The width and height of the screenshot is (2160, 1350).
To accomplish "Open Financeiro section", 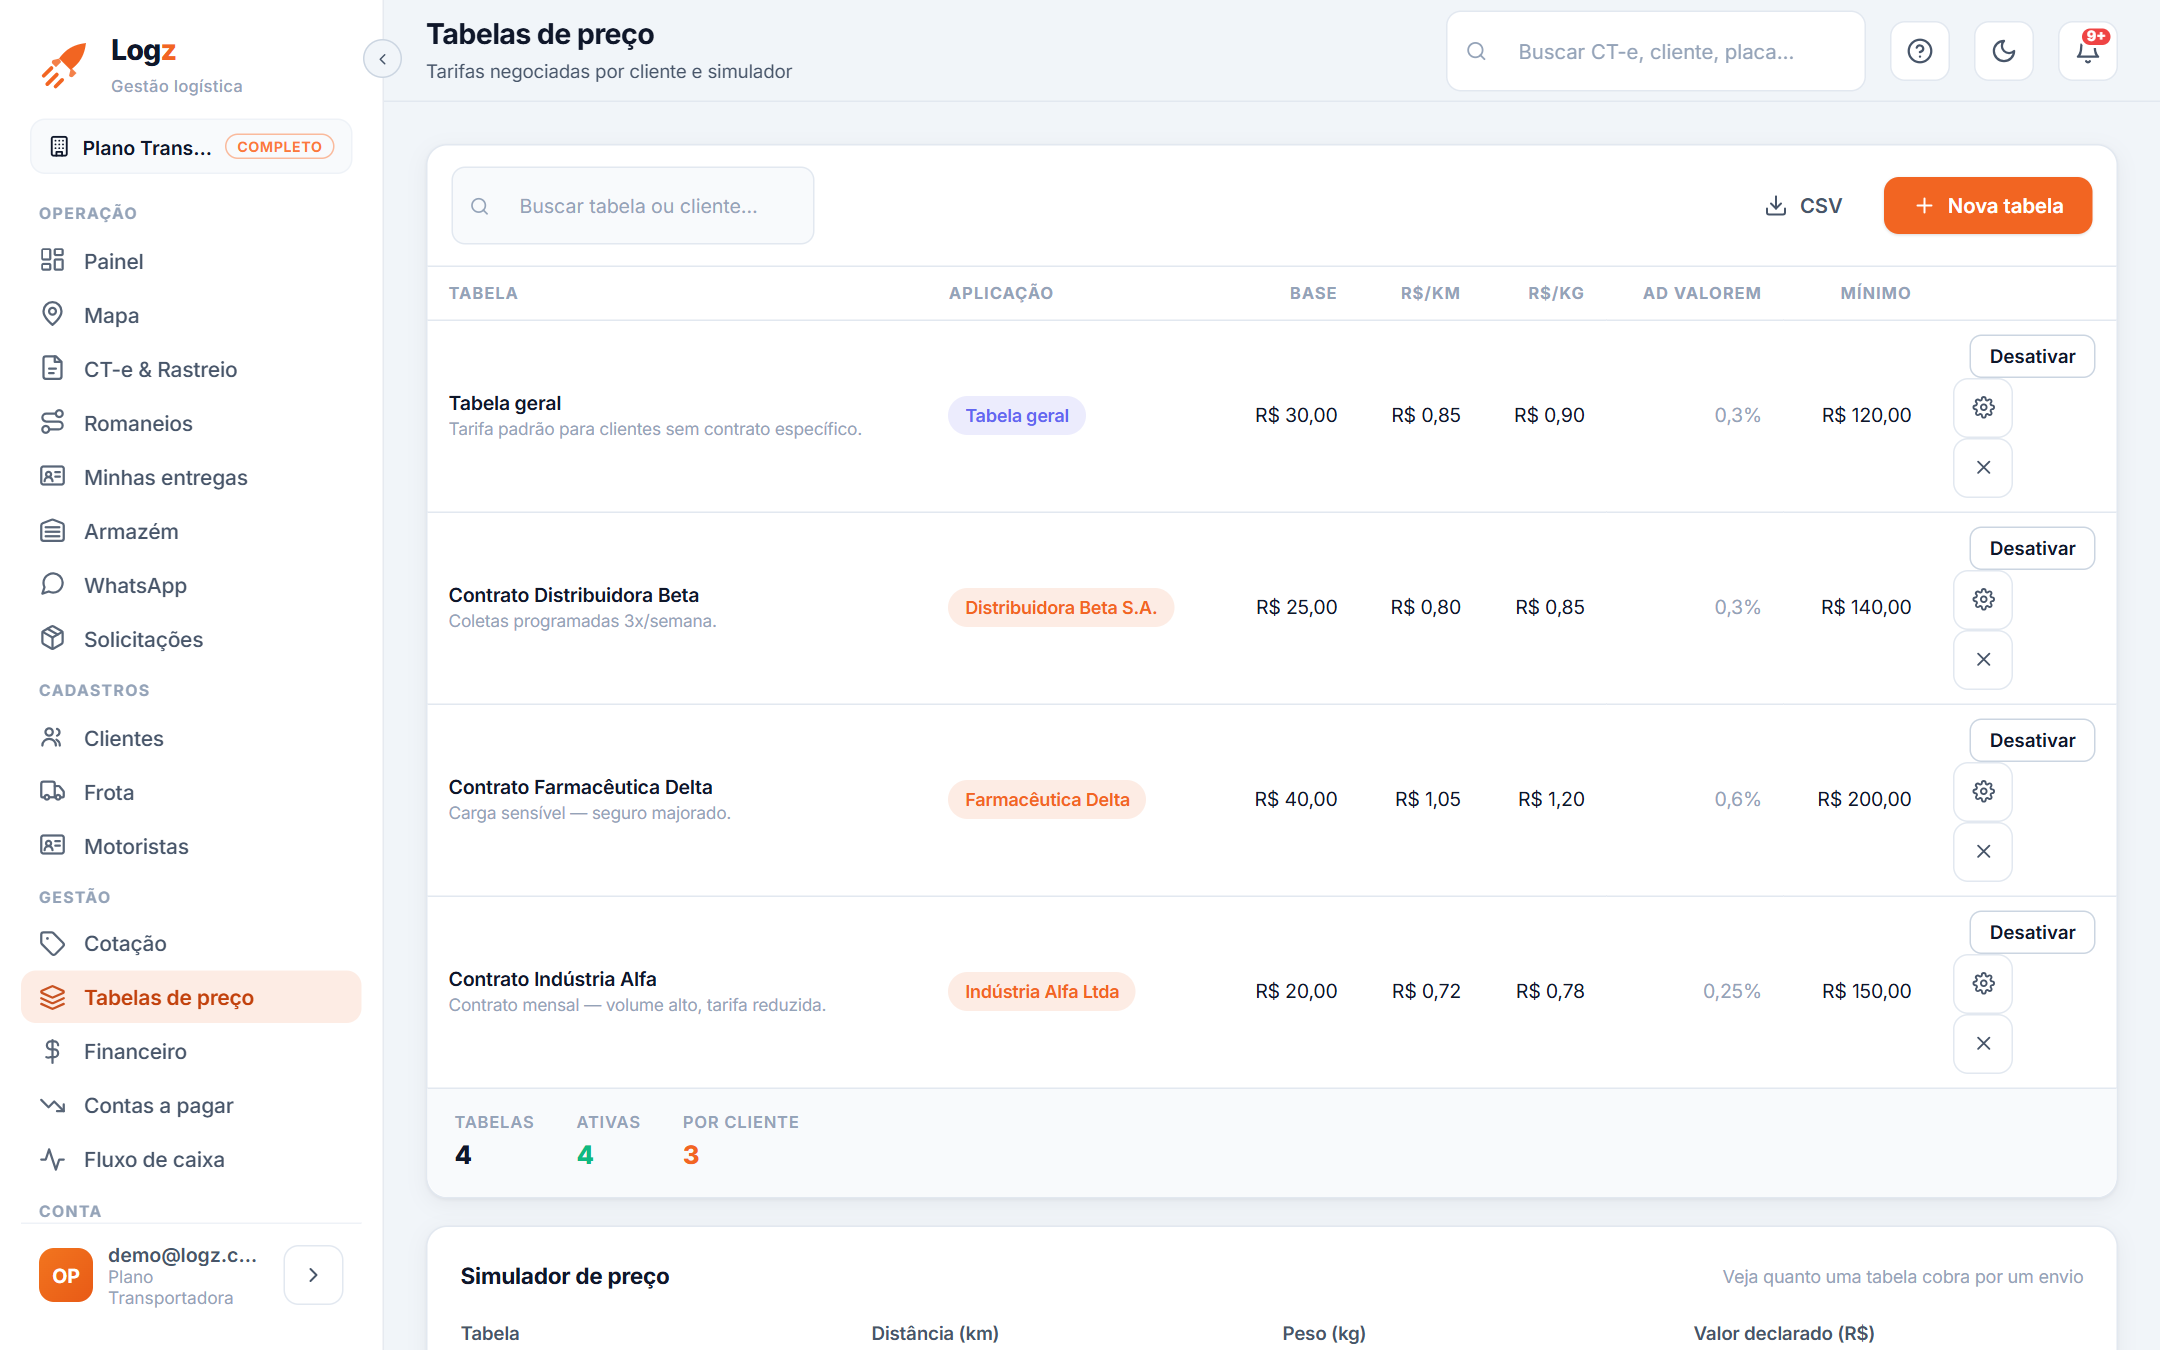I will click(191, 1051).
